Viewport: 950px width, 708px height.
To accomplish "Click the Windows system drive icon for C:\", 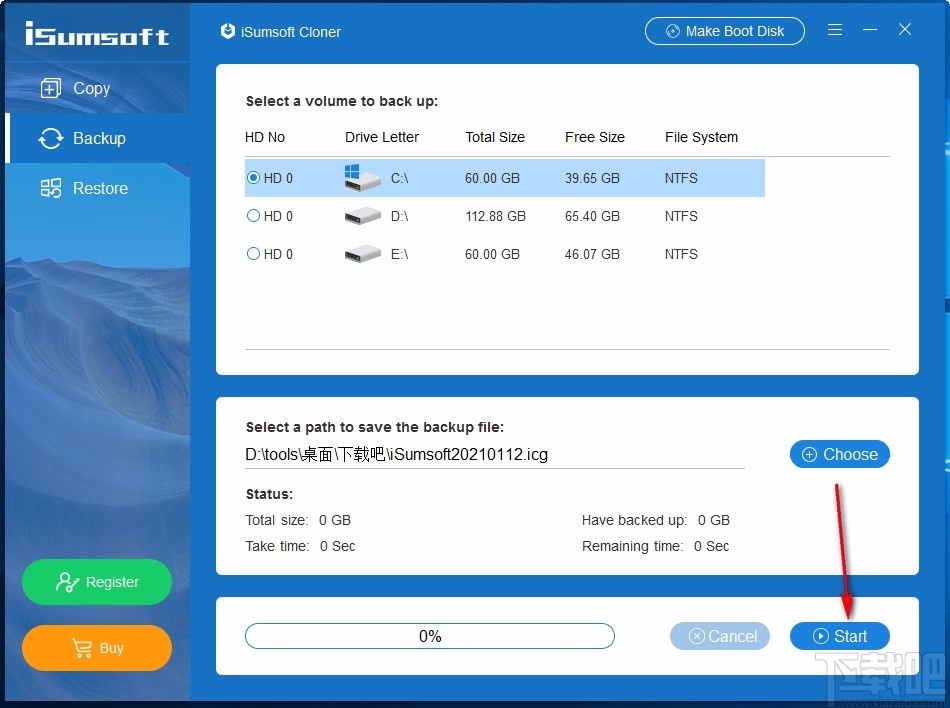I will click(x=362, y=177).
